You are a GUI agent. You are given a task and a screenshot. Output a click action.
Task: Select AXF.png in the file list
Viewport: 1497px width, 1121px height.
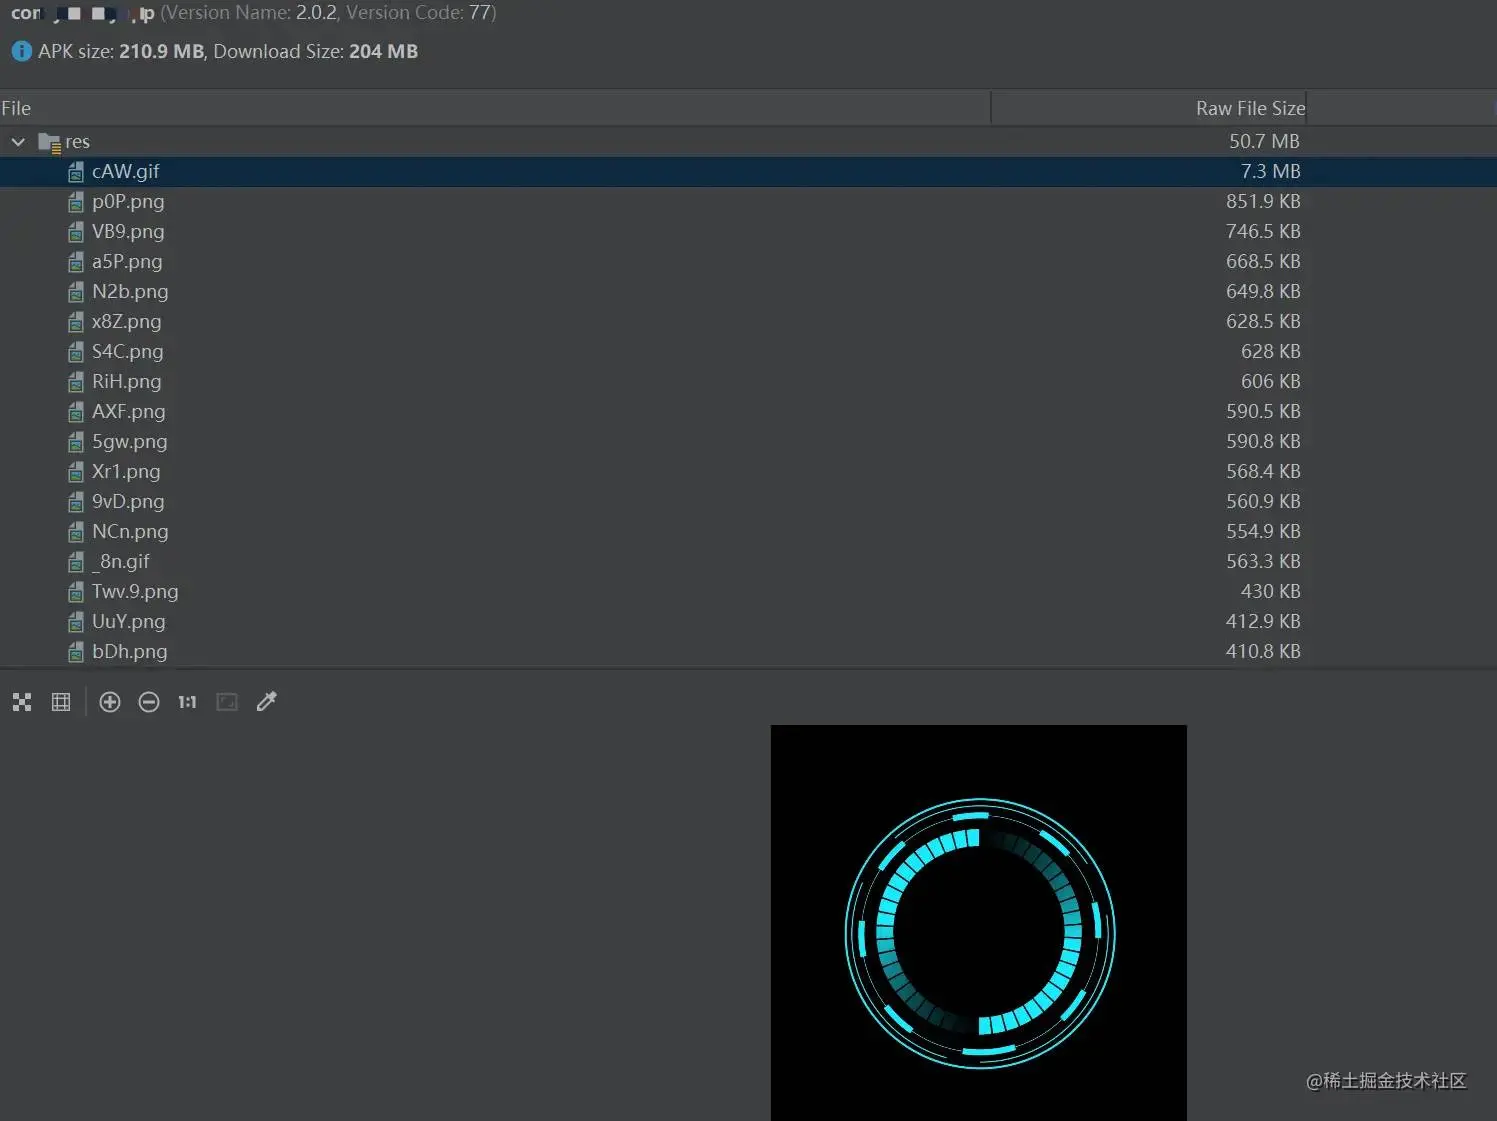click(129, 411)
